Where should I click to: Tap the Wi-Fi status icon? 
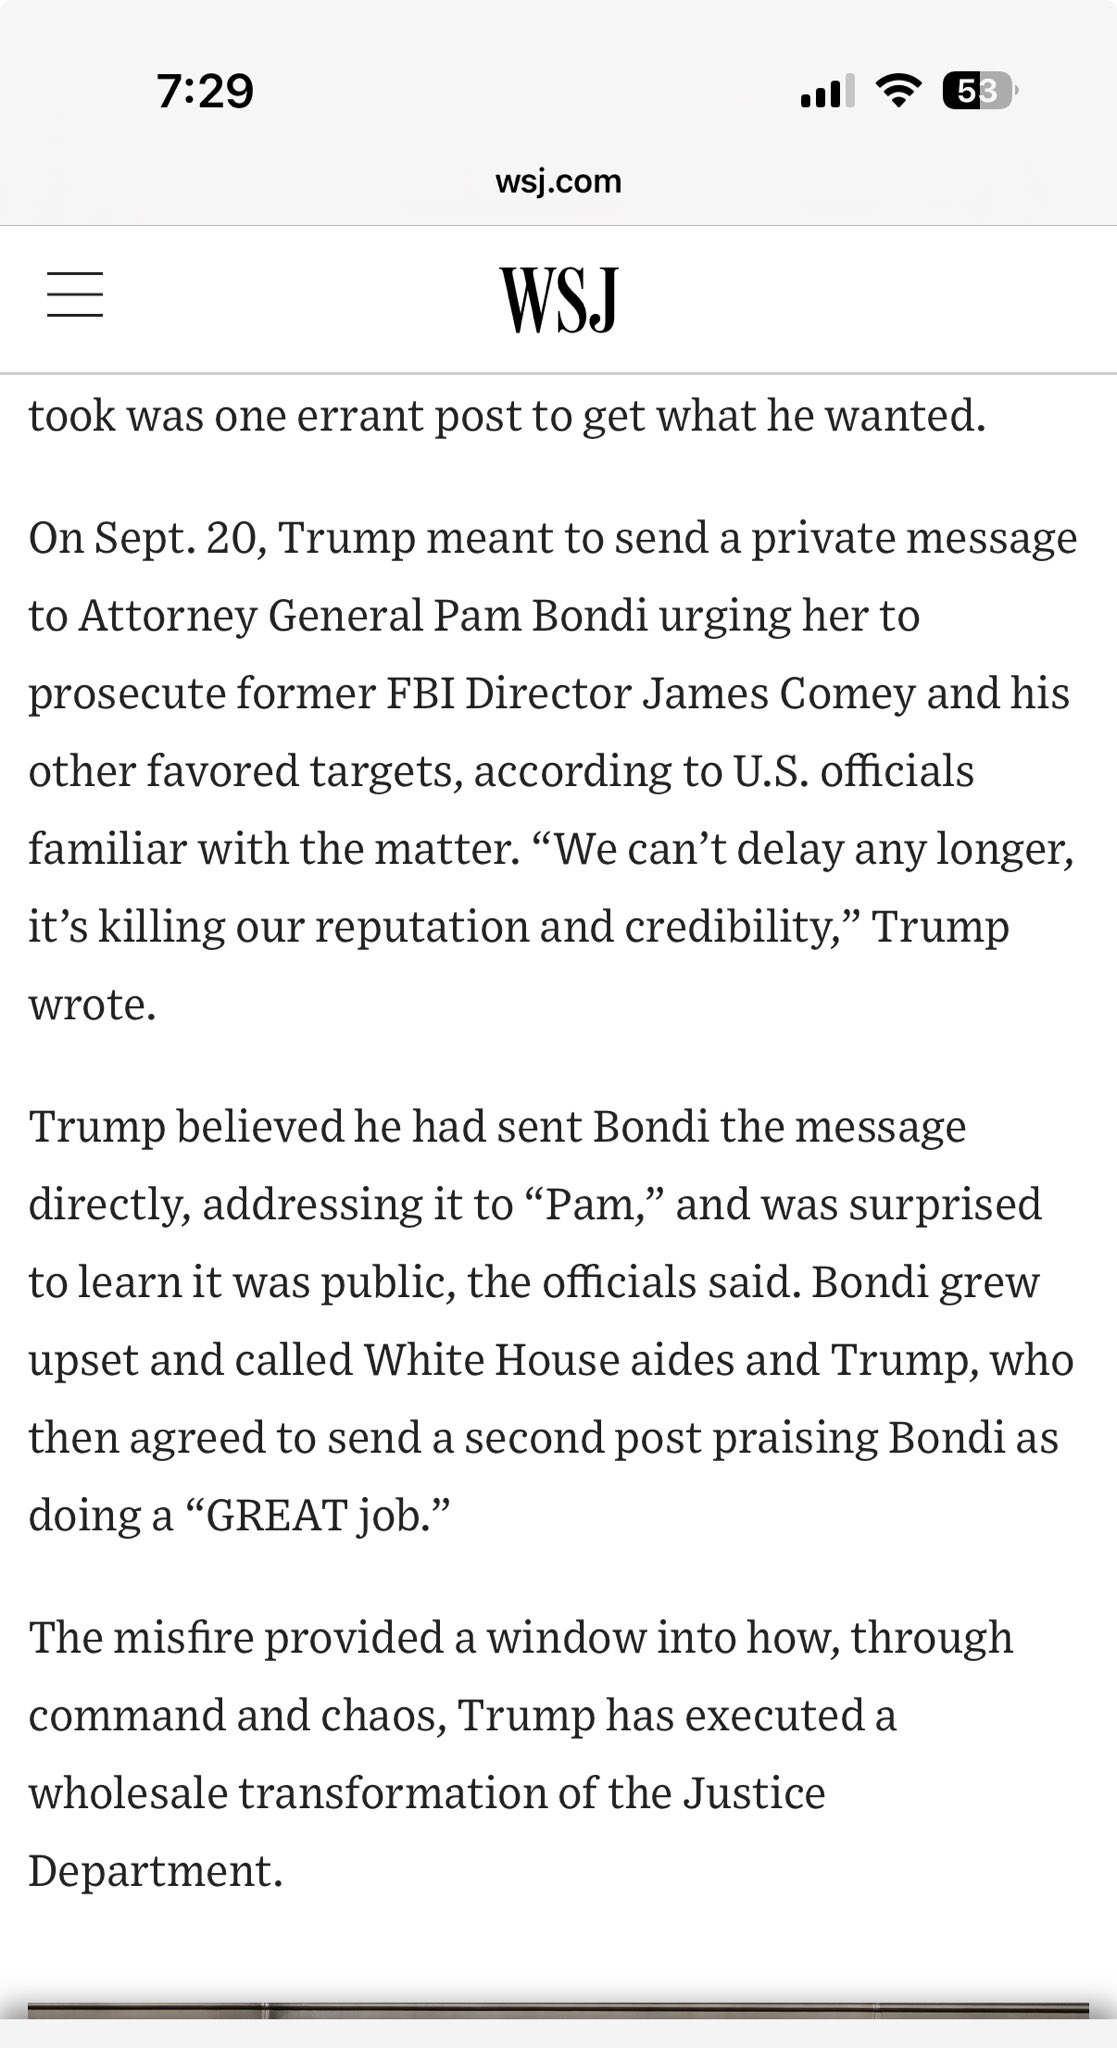point(897,91)
